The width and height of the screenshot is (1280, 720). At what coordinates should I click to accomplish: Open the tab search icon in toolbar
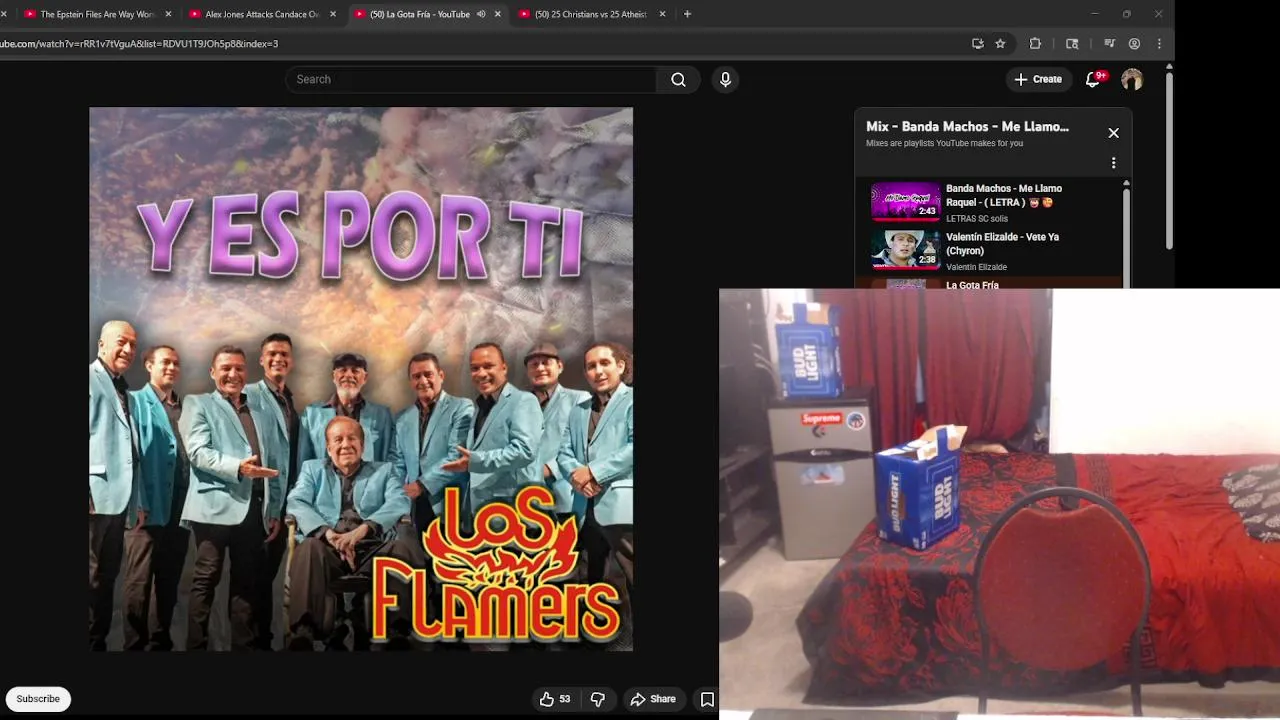point(1072,43)
